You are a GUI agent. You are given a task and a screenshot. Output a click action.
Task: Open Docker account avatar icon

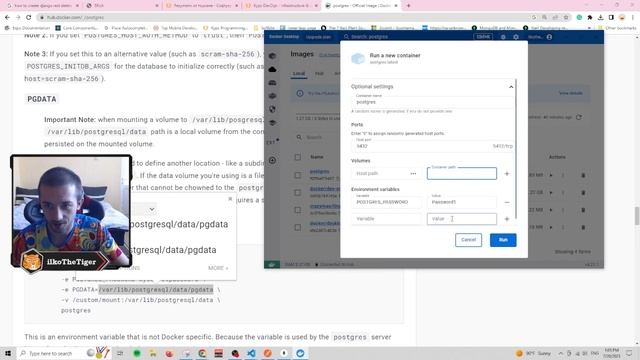point(549,37)
